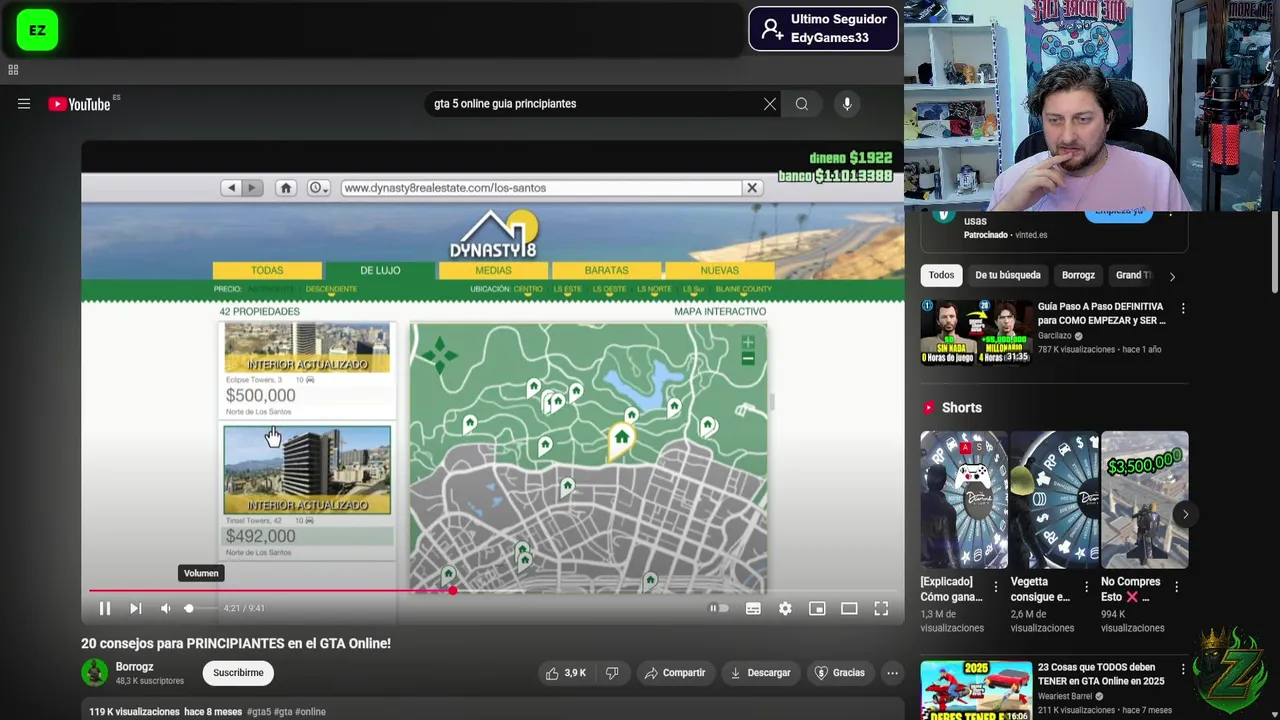Screen dimensions: 1280x720
Task: Click the #gta5 hashtag link
Action: (x=259, y=712)
